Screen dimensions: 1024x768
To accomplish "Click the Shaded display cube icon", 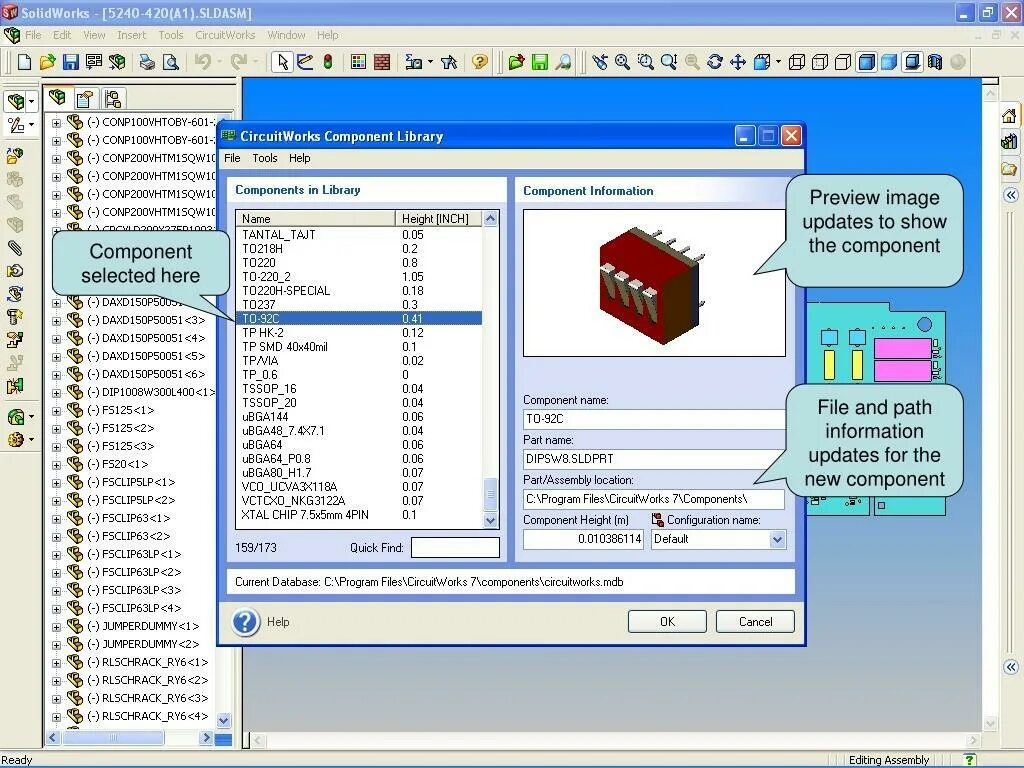I will point(889,62).
